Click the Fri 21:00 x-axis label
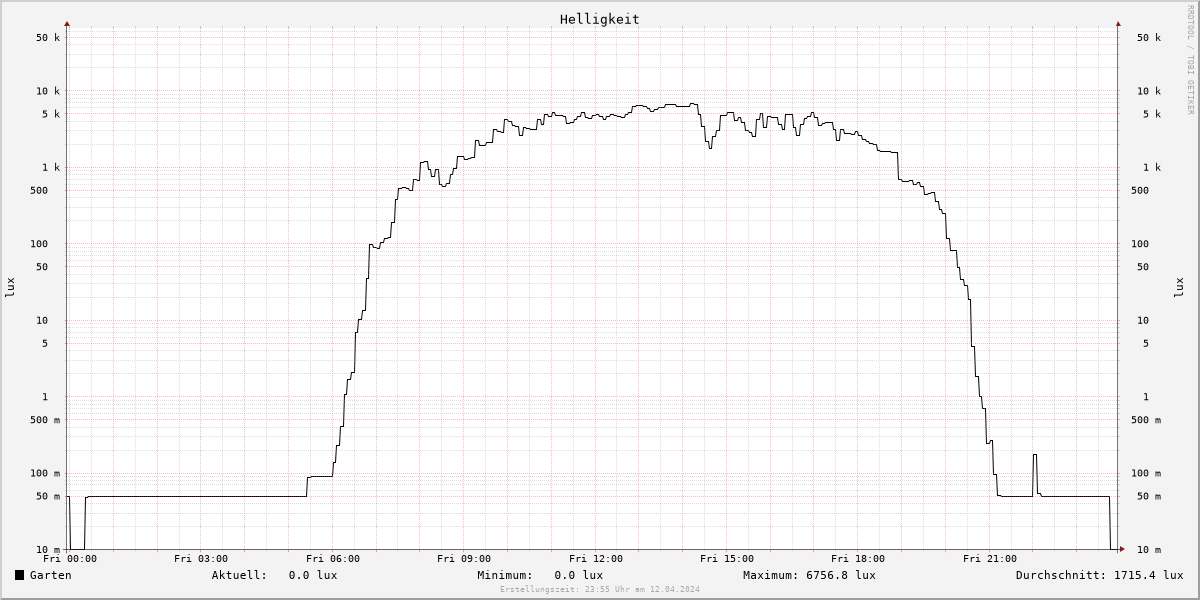Screen dimensions: 1200x600 pos(990,559)
